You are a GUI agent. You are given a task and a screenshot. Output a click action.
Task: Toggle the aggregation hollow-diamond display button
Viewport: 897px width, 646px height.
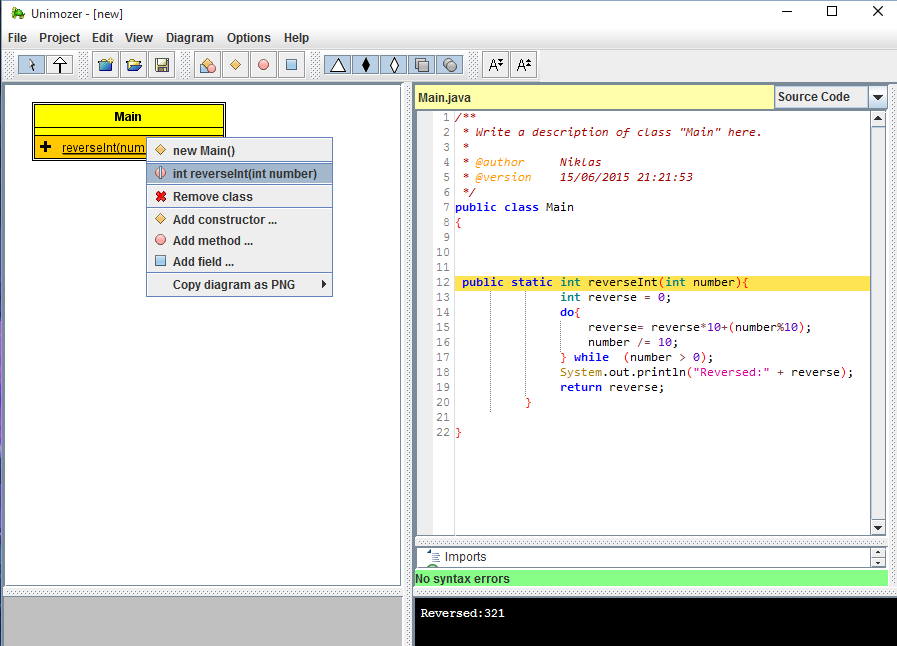[x=394, y=65]
